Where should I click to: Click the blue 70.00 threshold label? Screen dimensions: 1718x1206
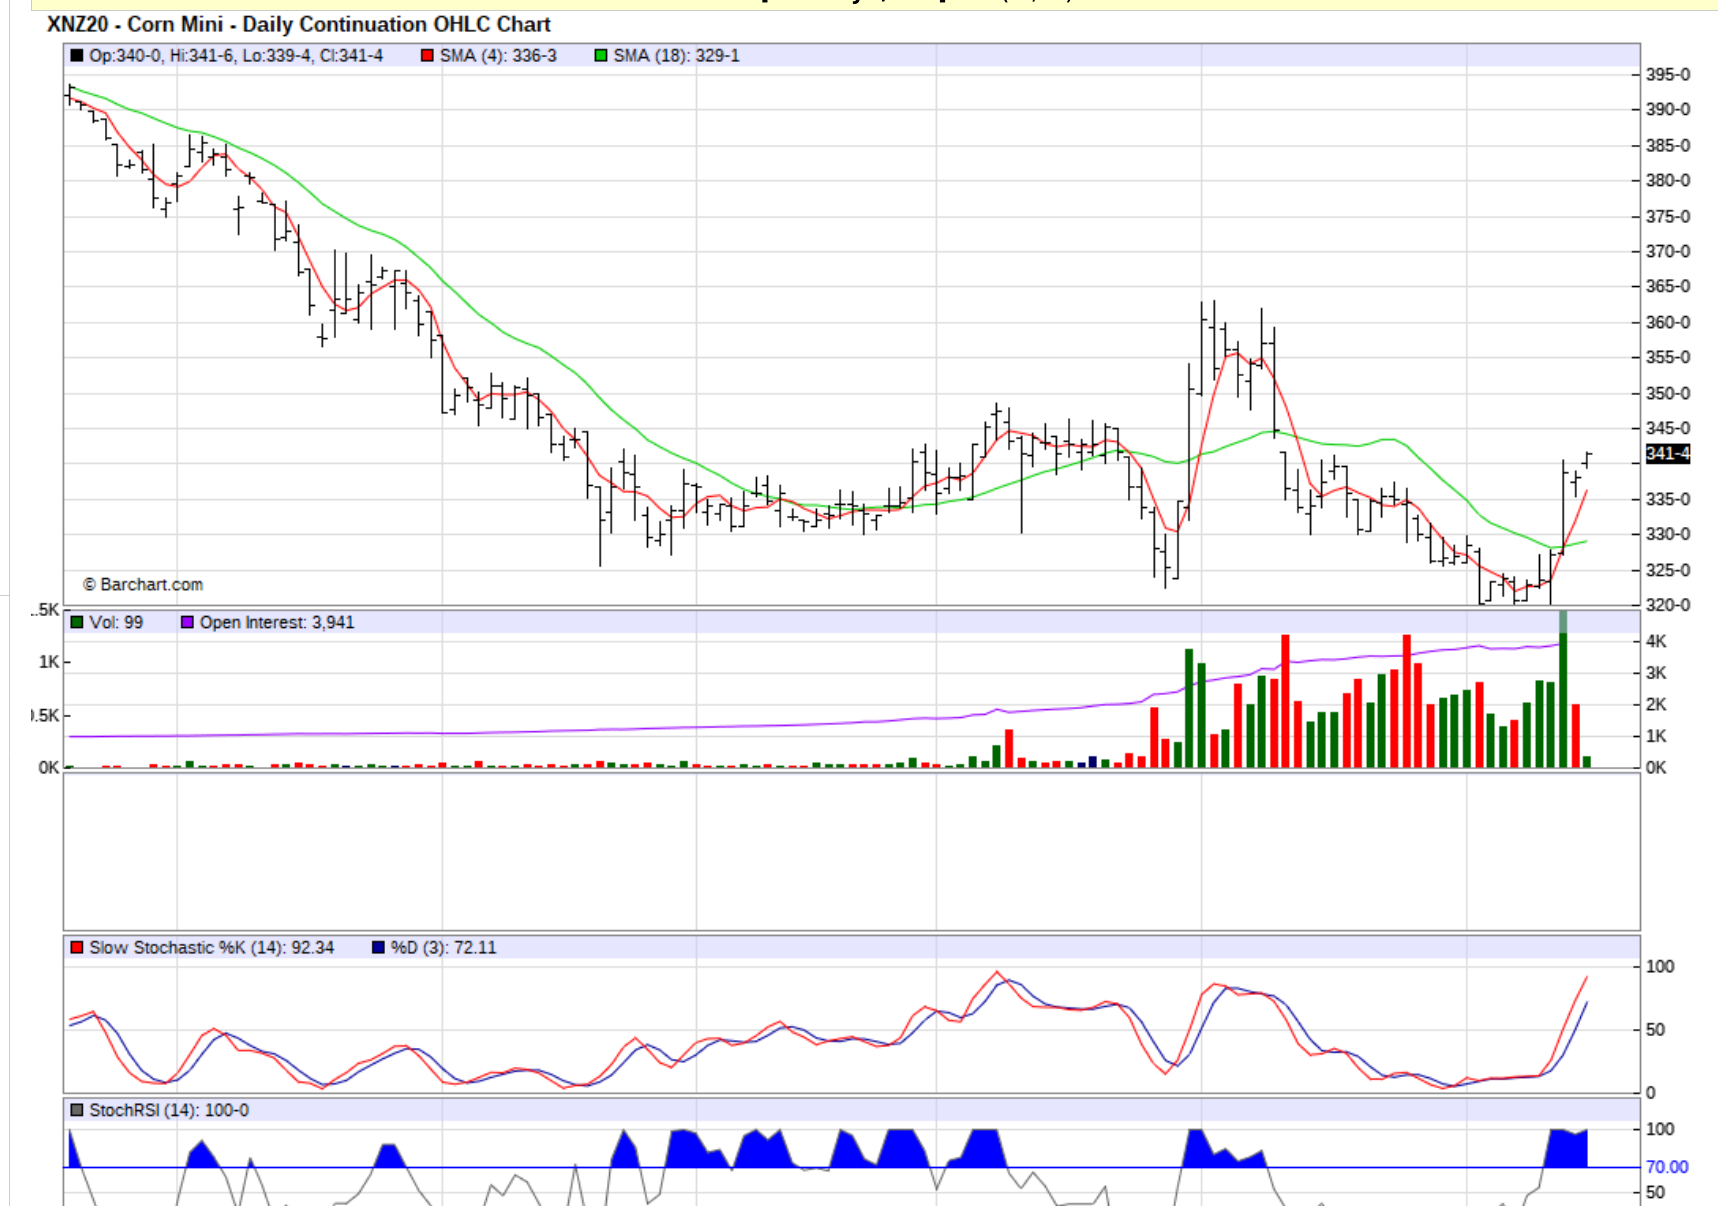point(1666,1167)
